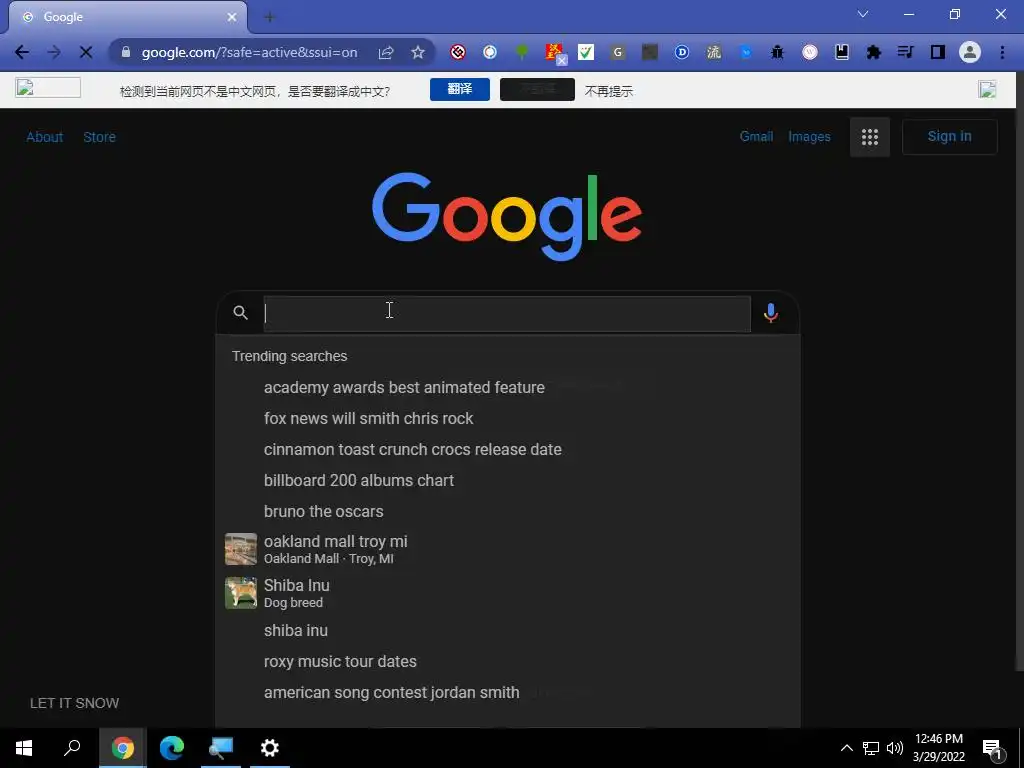
Task: Open the Windows Start menu
Action: [x=24, y=748]
